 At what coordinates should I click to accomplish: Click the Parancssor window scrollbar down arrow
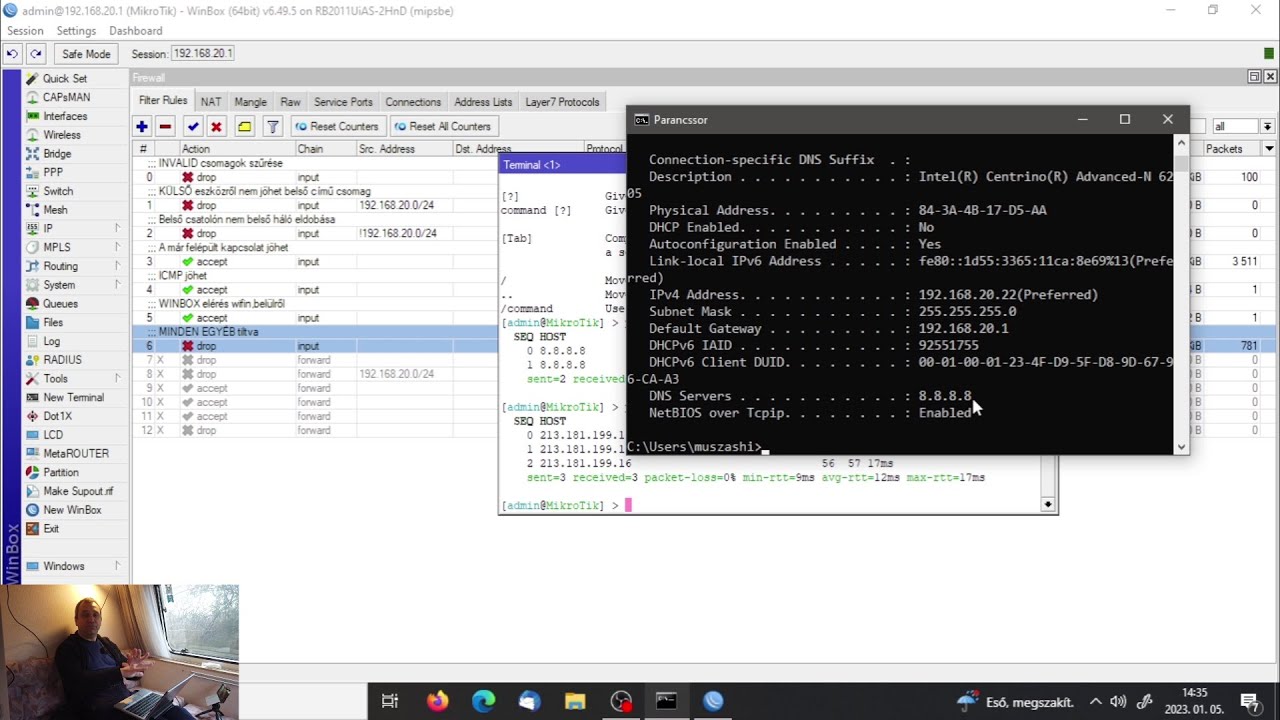1182,447
